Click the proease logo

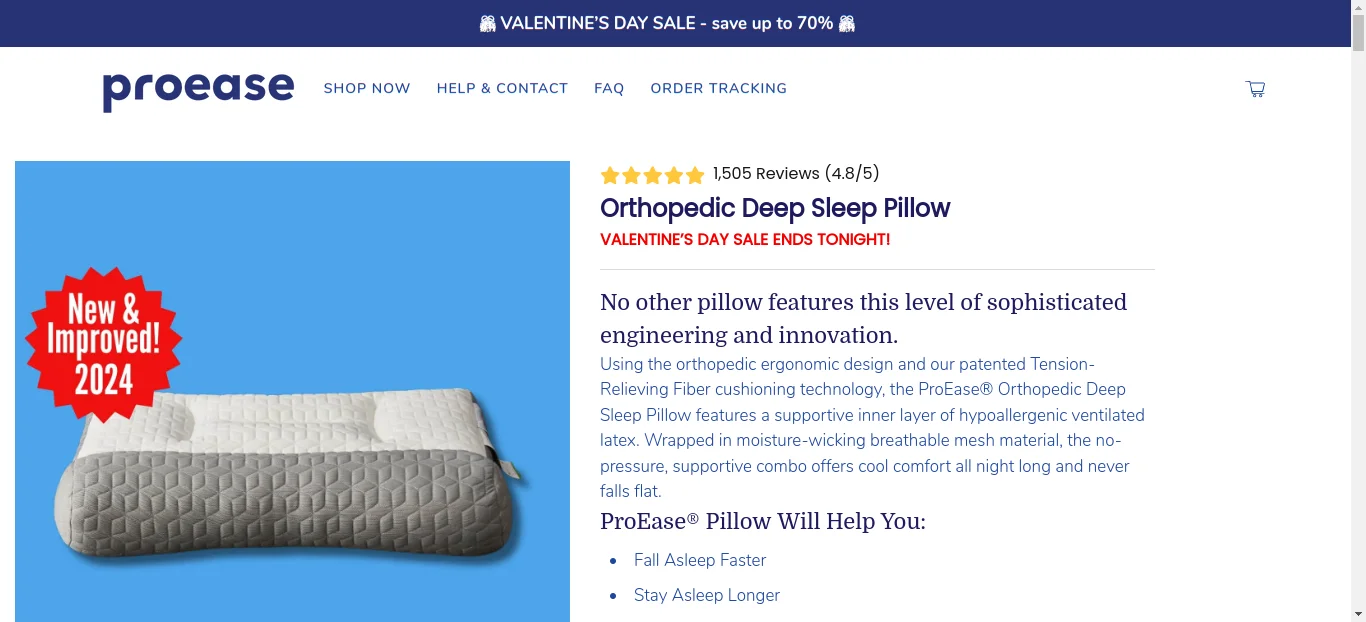click(x=197, y=91)
